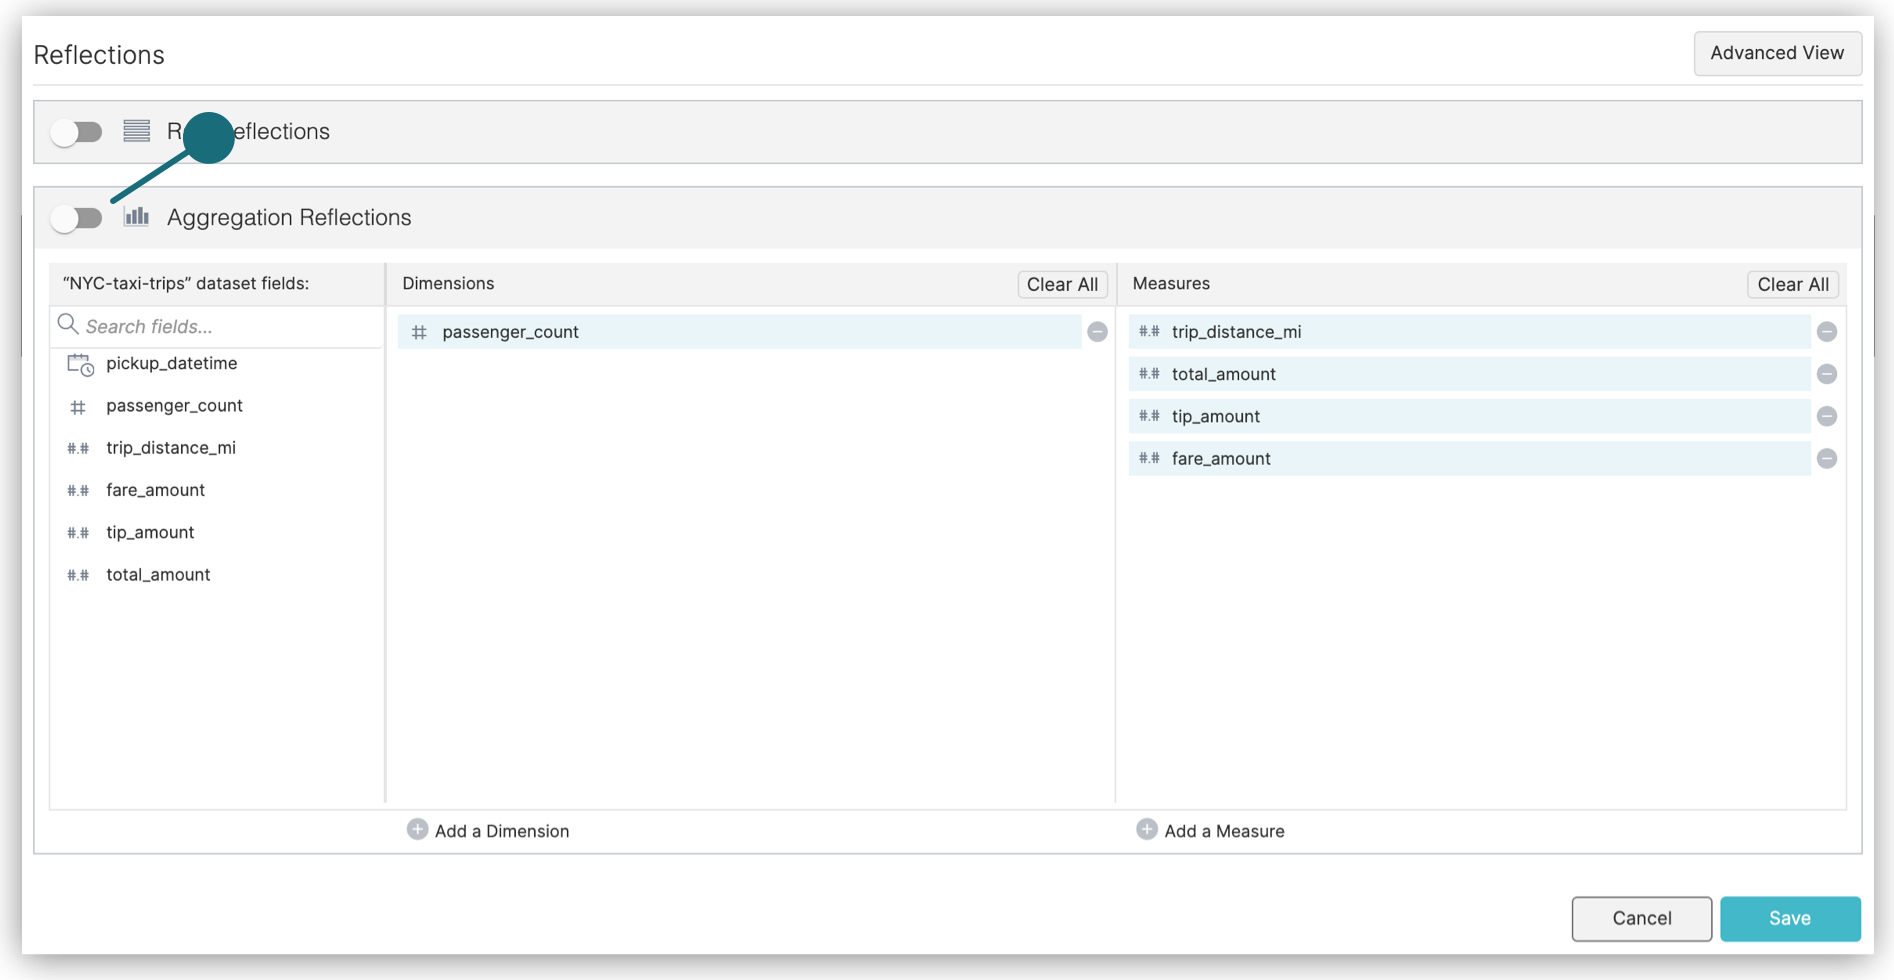Remove passenger_count from Dimensions

coord(1097,332)
